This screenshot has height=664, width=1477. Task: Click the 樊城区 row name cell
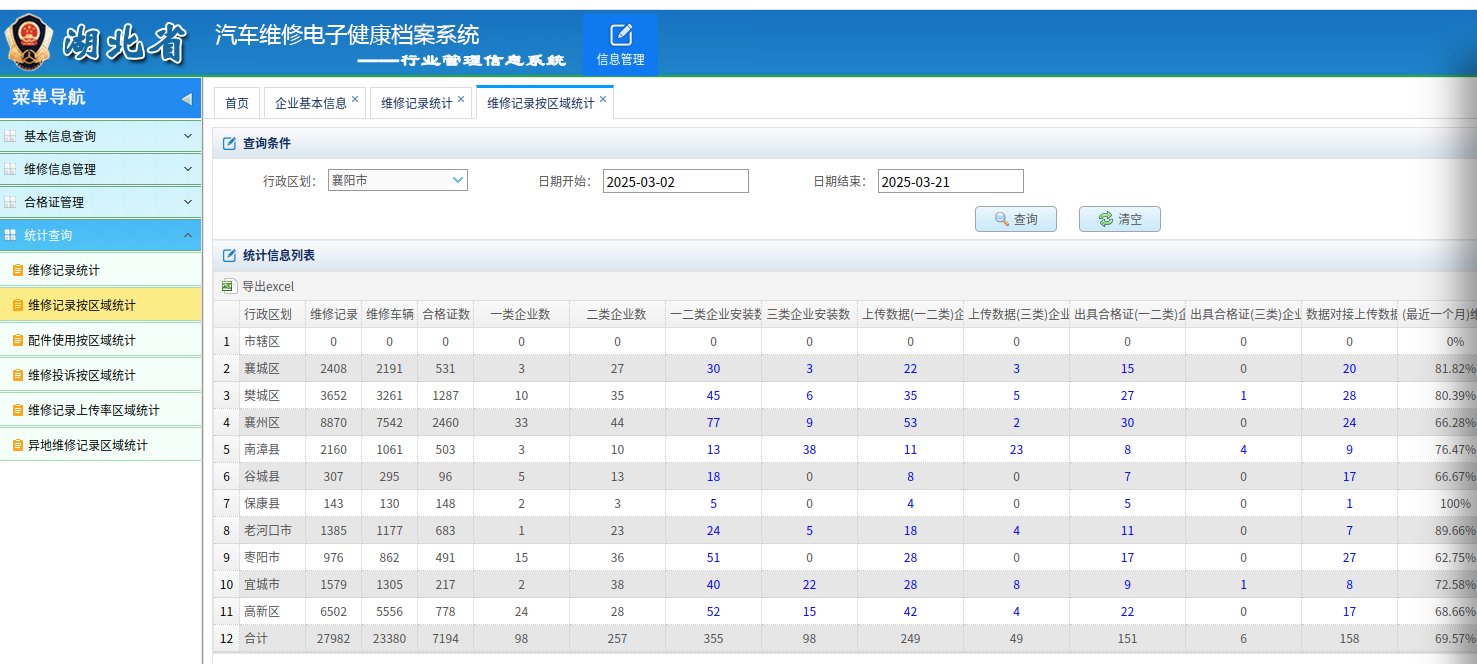click(x=273, y=396)
